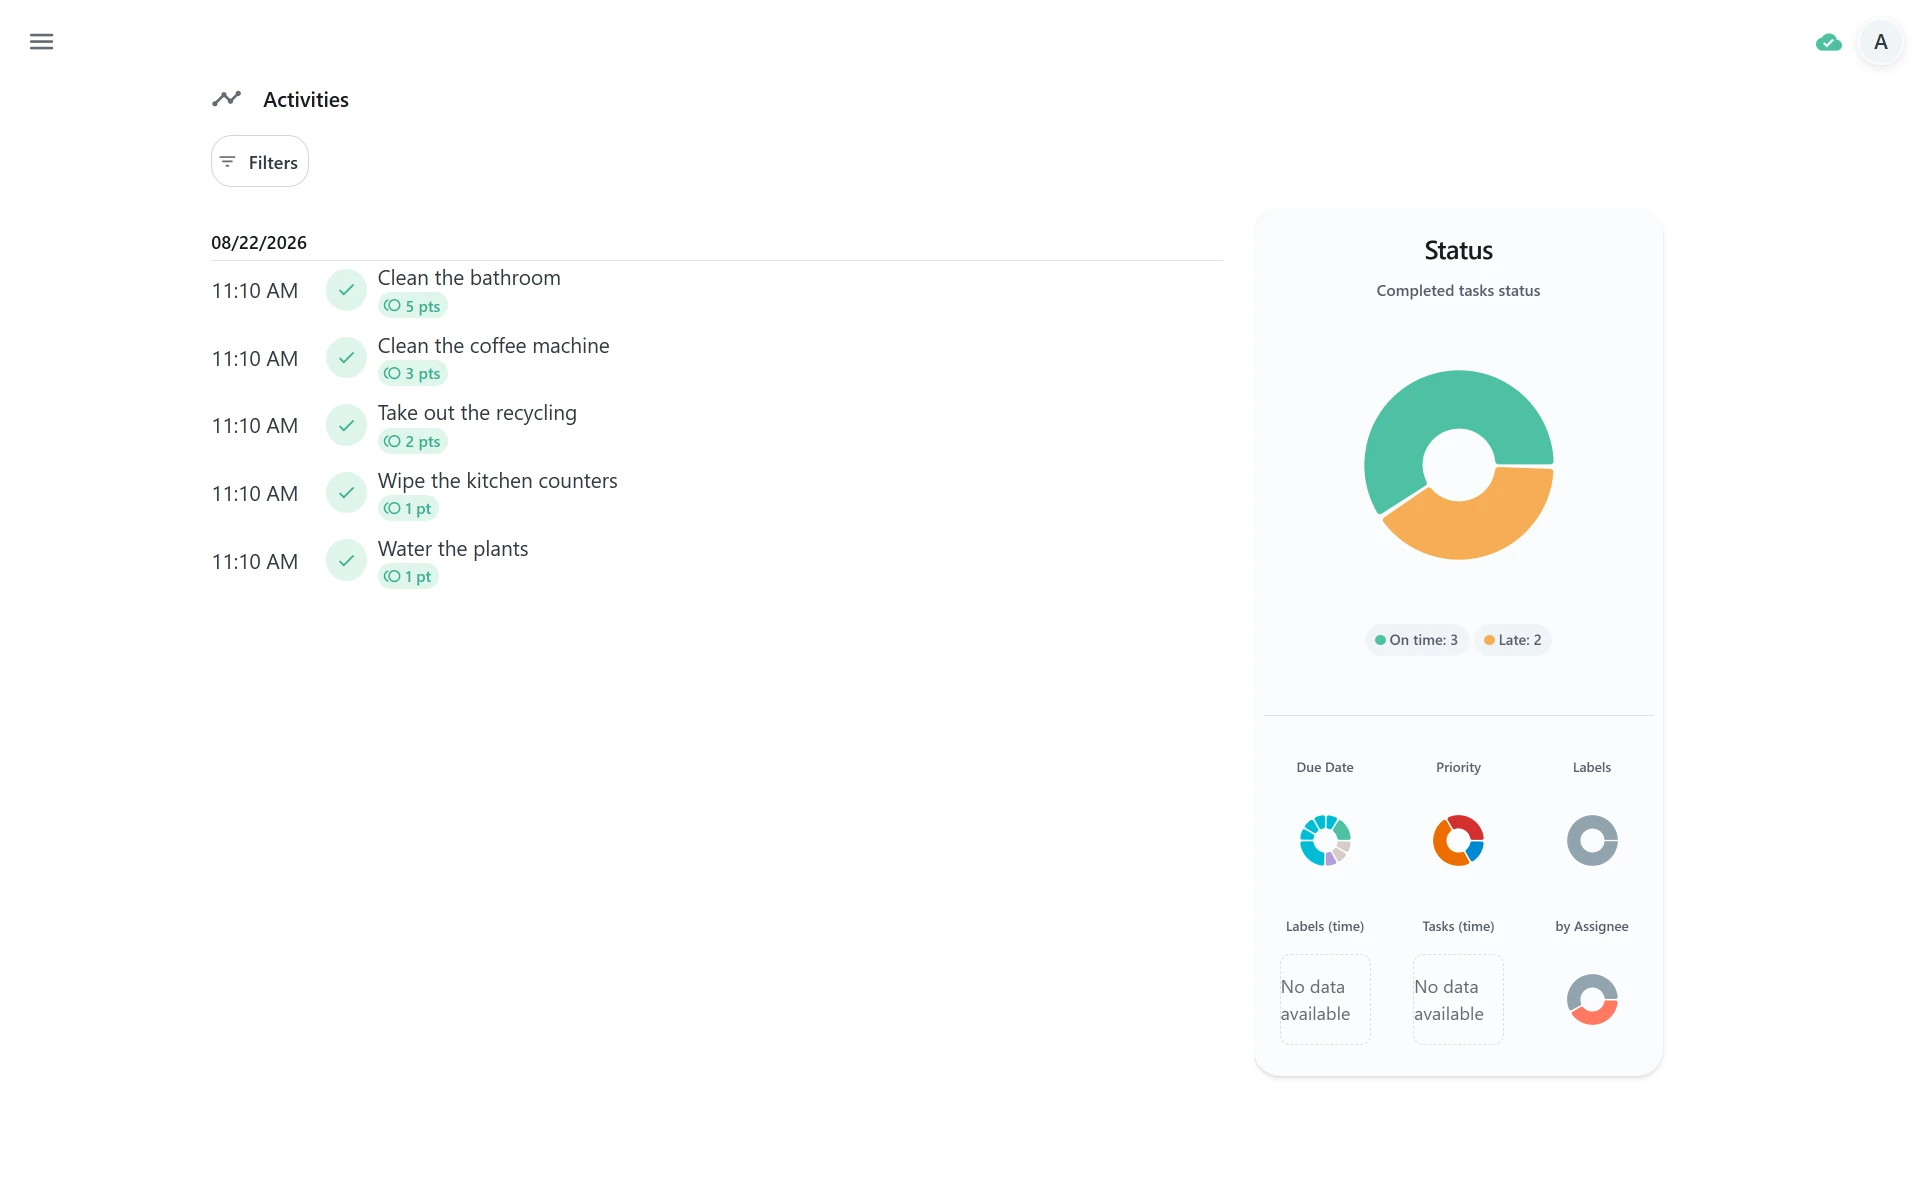The height and width of the screenshot is (1200, 1920).
Task: Click the check icon for Wipe the kitchen counters
Action: [346, 493]
